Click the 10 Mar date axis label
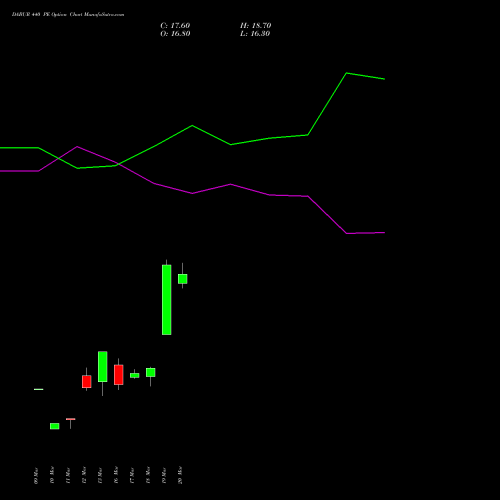The width and height of the screenshot is (500, 500). pyautogui.click(x=52, y=476)
